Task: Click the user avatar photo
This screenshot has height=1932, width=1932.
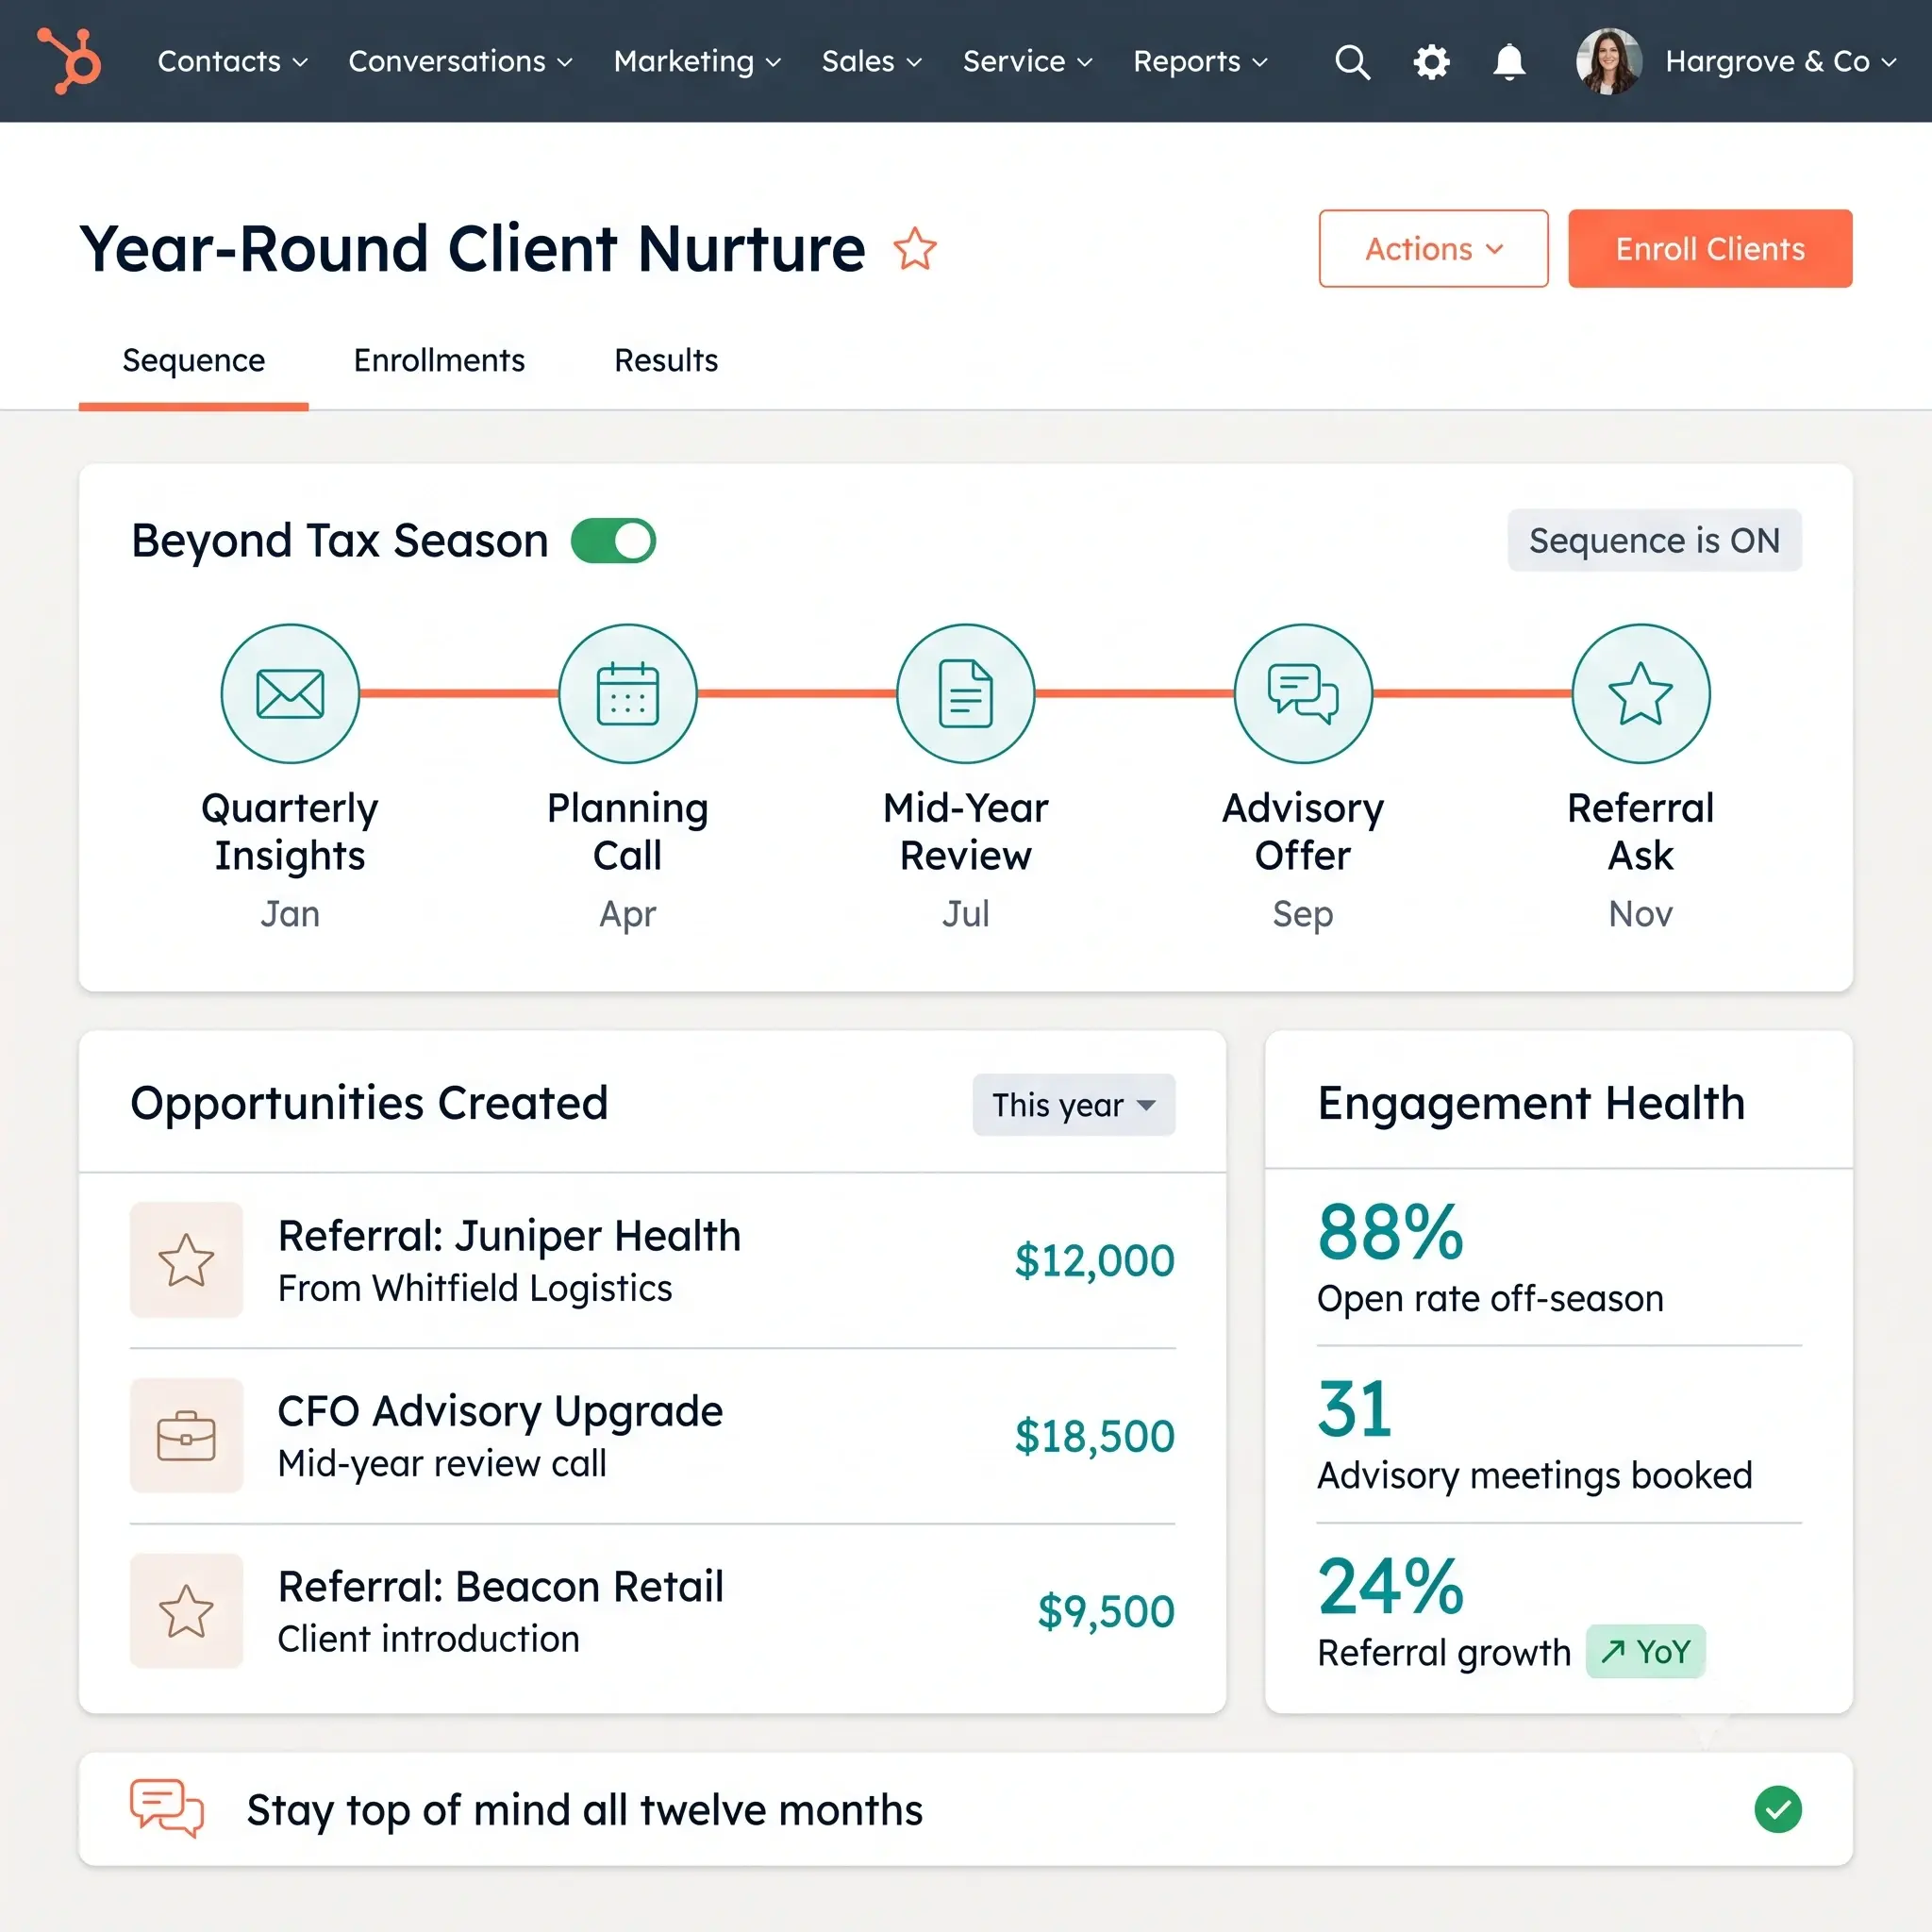Action: coord(1609,61)
